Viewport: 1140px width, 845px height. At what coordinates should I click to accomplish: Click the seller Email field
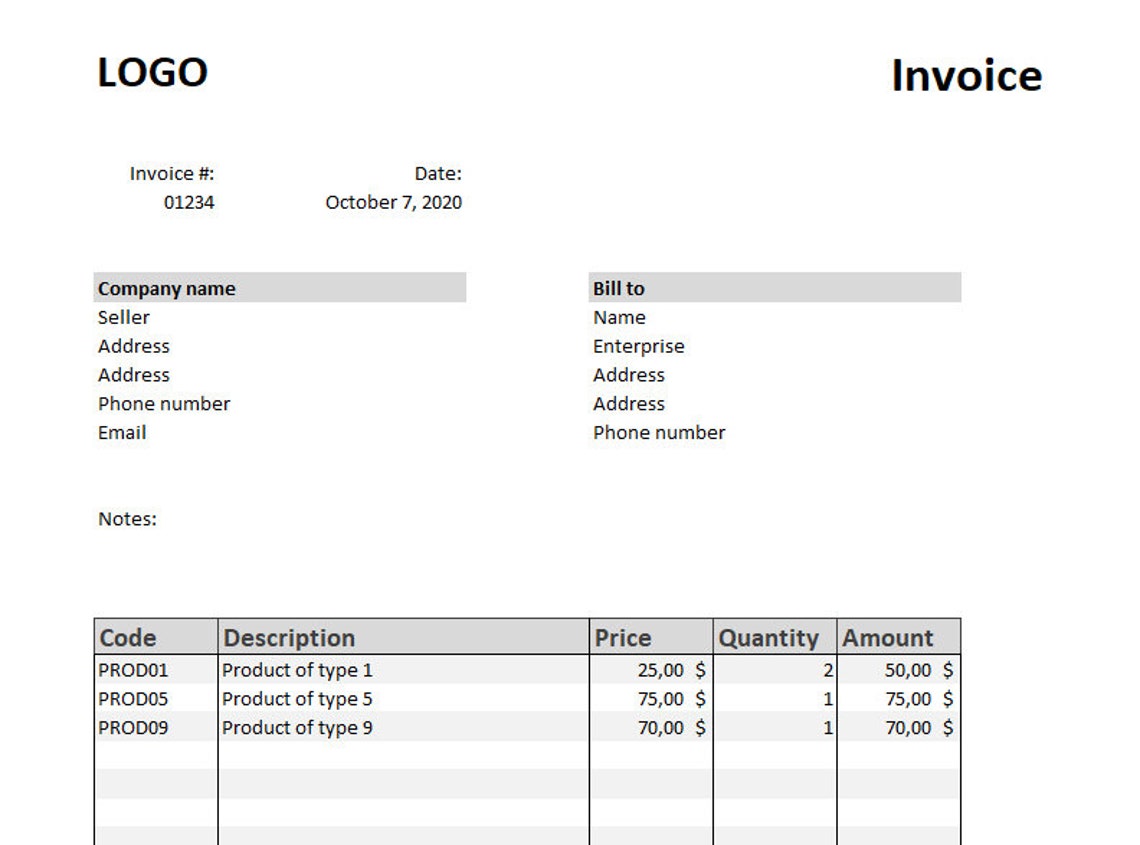coord(121,432)
